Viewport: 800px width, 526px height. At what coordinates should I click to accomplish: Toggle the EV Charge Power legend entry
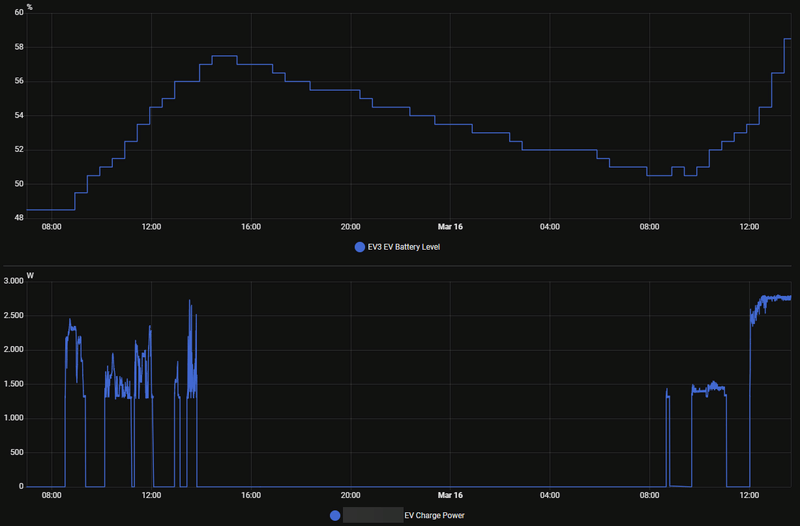[x=397, y=515]
